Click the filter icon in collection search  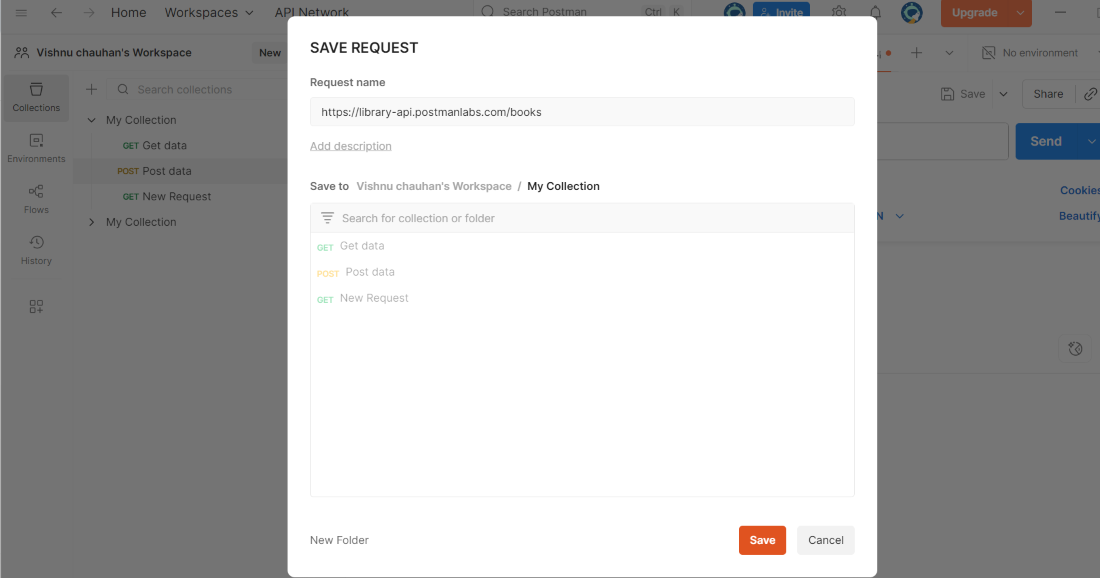(x=327, y=218)
